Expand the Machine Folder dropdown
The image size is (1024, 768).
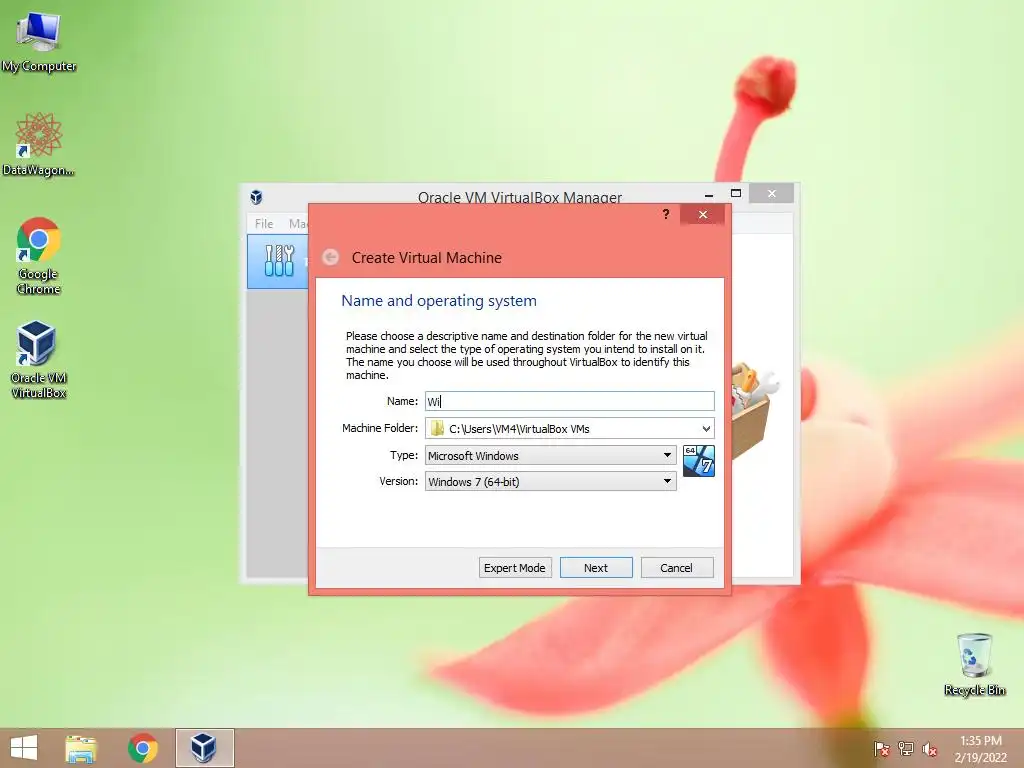(x=706, y=428)
